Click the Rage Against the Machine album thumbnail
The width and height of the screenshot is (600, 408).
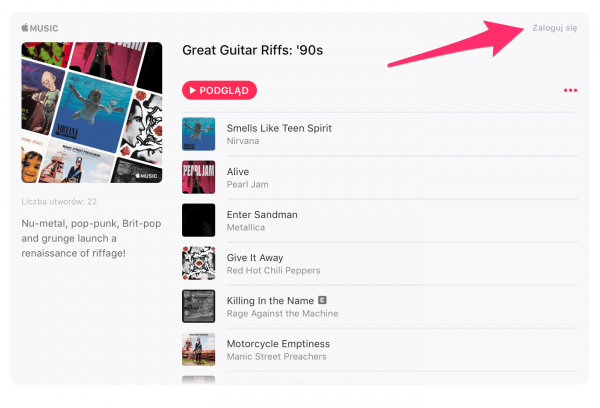[198, 306]
